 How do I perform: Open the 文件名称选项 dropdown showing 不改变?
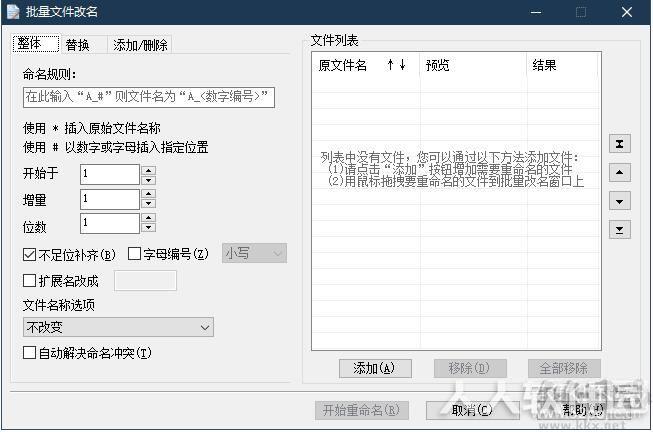coord(118,327)
